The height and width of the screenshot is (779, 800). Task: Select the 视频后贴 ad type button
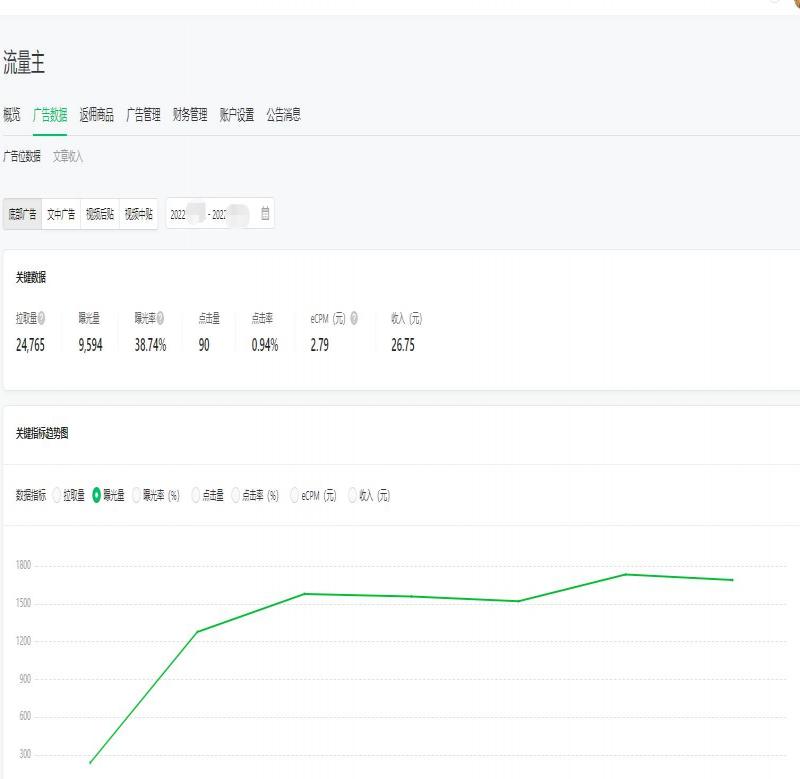click(x=100, y=214)
